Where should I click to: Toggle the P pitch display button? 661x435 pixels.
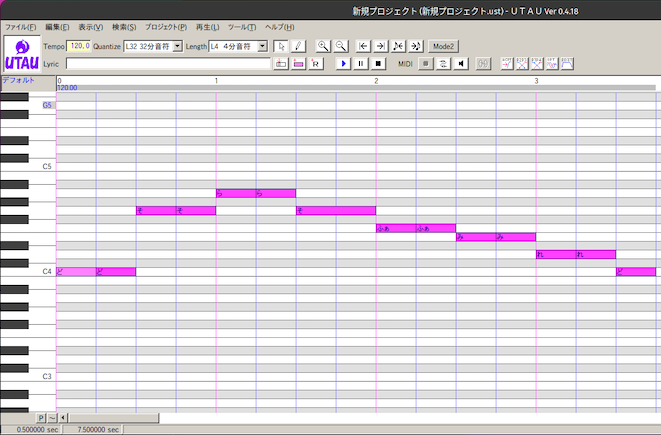42,416
